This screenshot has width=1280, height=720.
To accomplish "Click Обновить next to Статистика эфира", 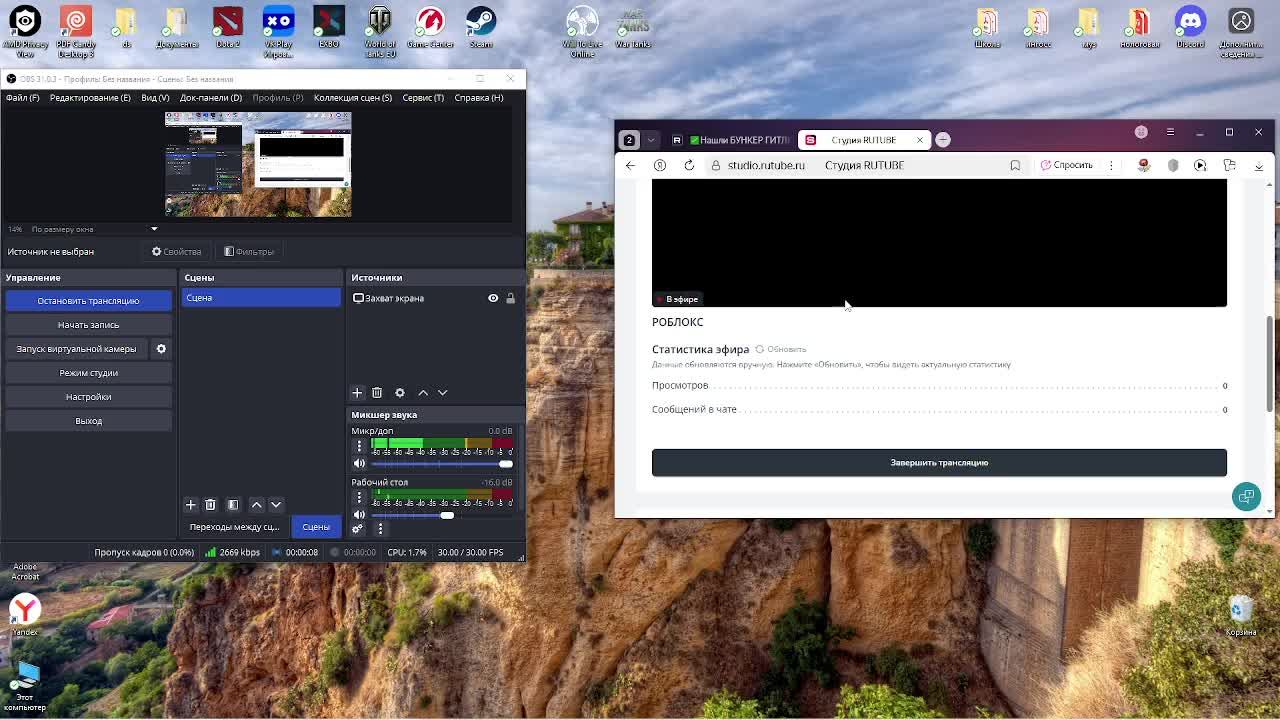I will (x=781, y=349).
